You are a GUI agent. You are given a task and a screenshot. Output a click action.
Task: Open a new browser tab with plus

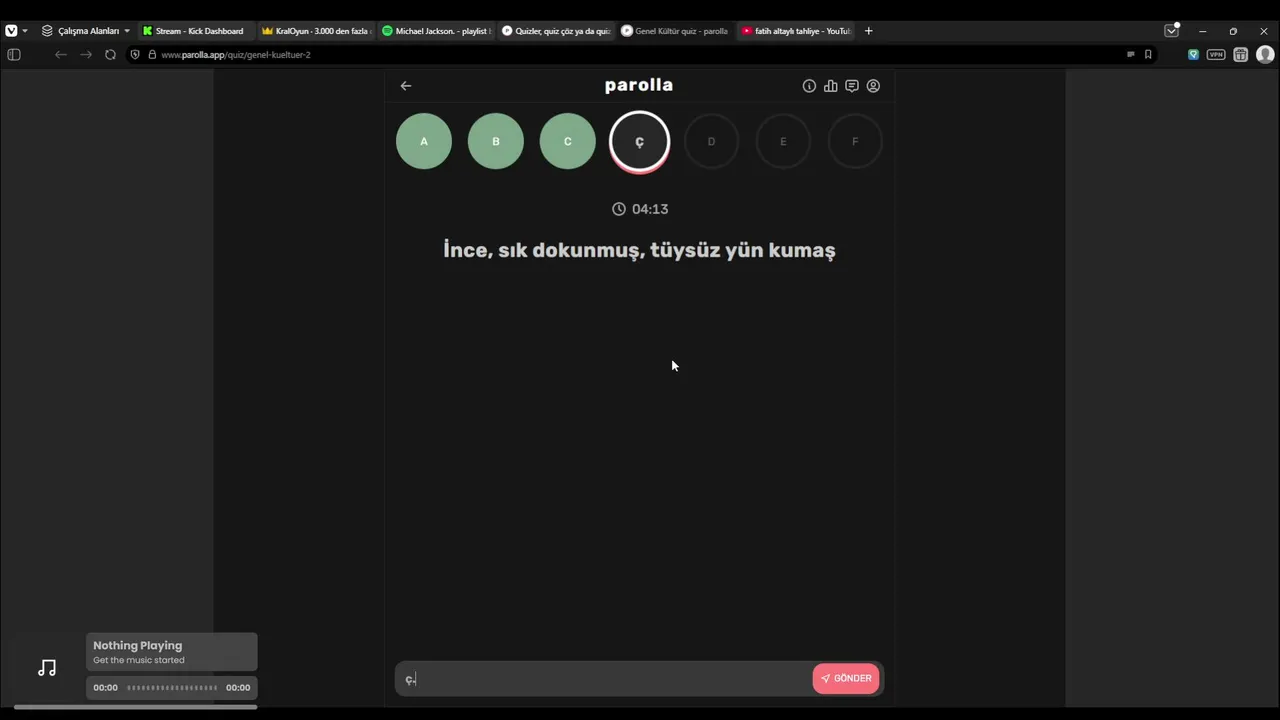point(868,31)
